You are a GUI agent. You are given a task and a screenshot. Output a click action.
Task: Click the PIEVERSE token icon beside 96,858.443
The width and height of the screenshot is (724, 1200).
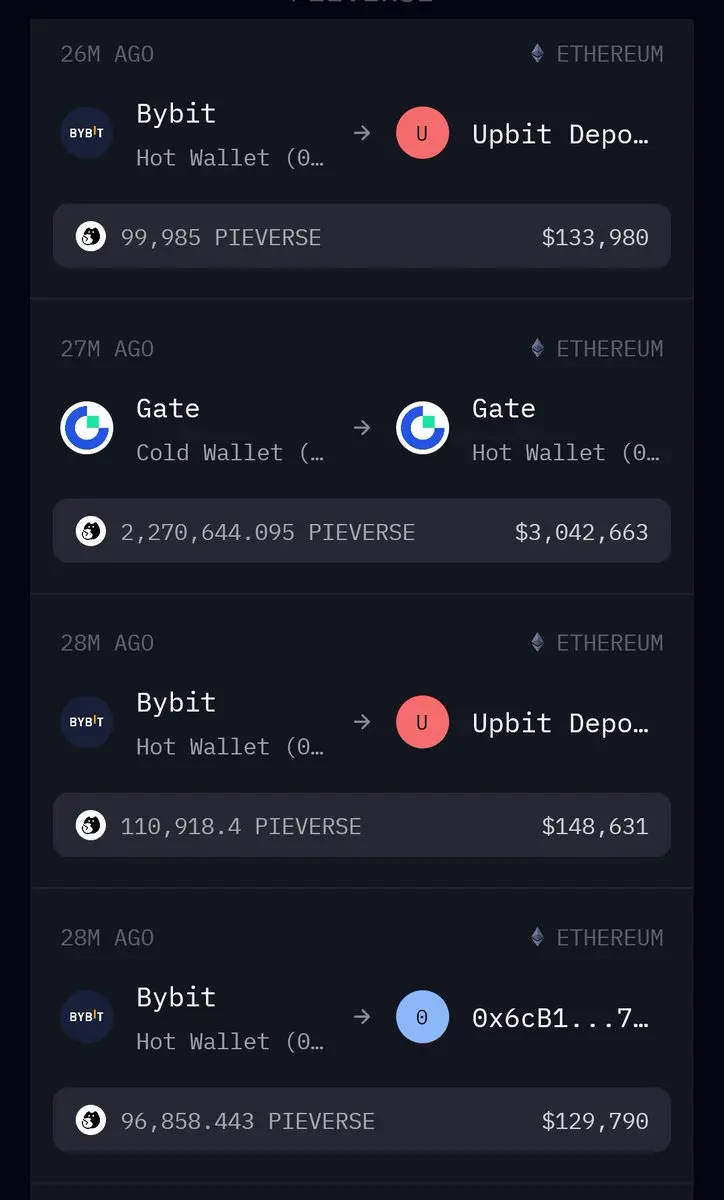click(91, 1120)
